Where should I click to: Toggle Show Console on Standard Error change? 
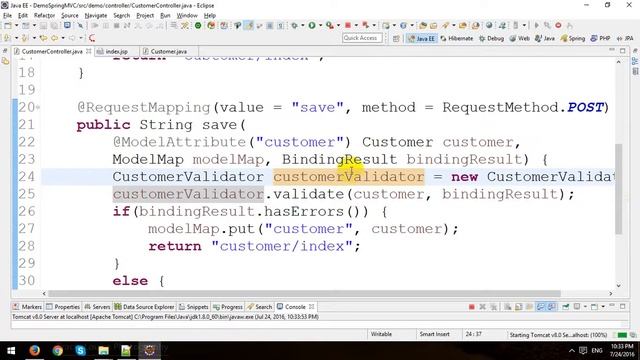coord(551,307)
